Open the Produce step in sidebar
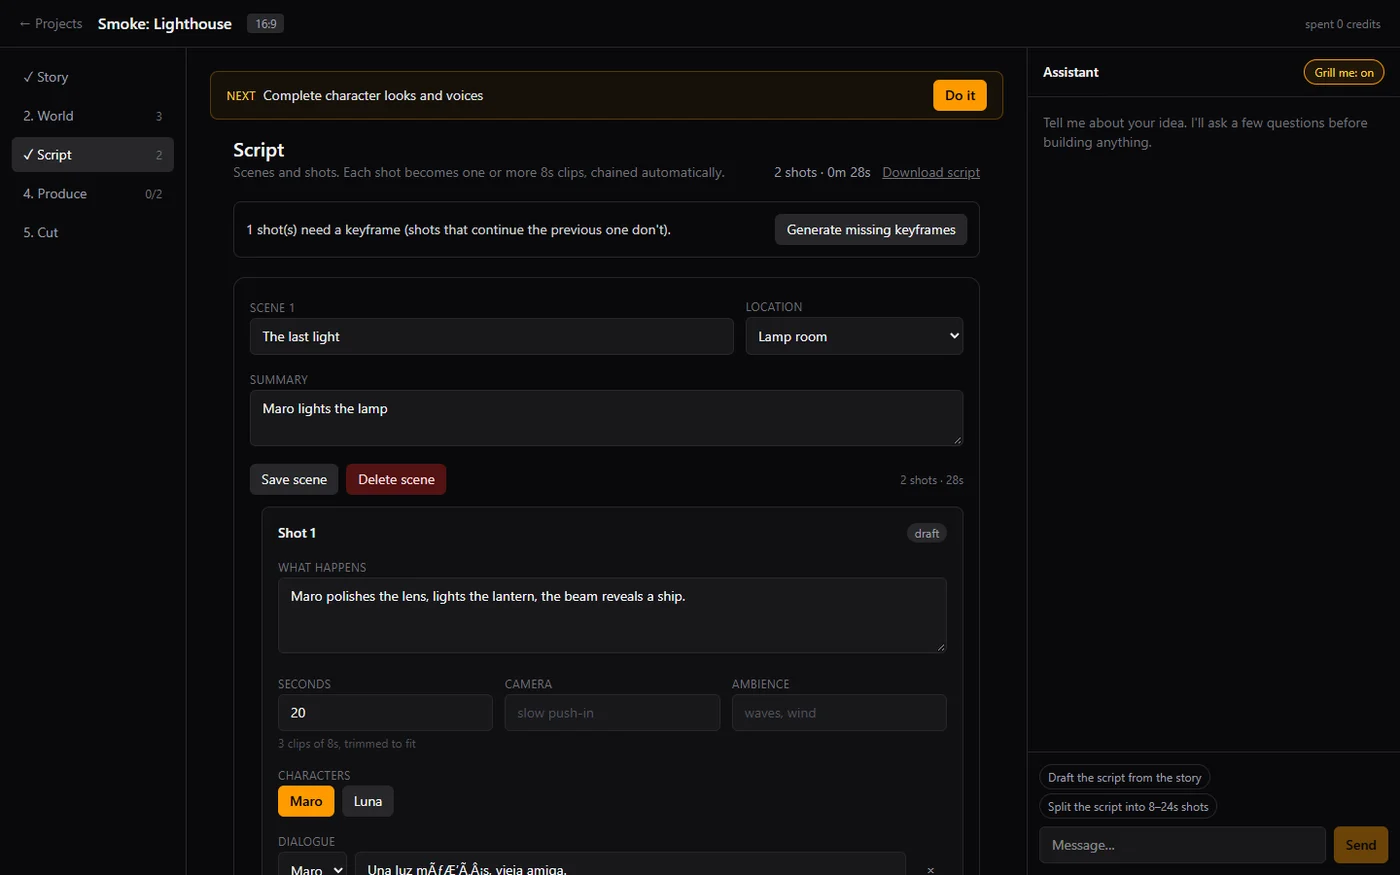 pyautogui.click(x=93, y=194)
